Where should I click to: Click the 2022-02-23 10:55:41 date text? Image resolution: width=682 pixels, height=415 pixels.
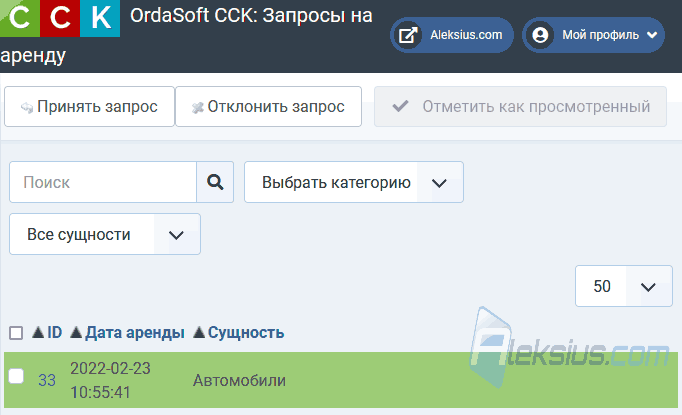110,381
